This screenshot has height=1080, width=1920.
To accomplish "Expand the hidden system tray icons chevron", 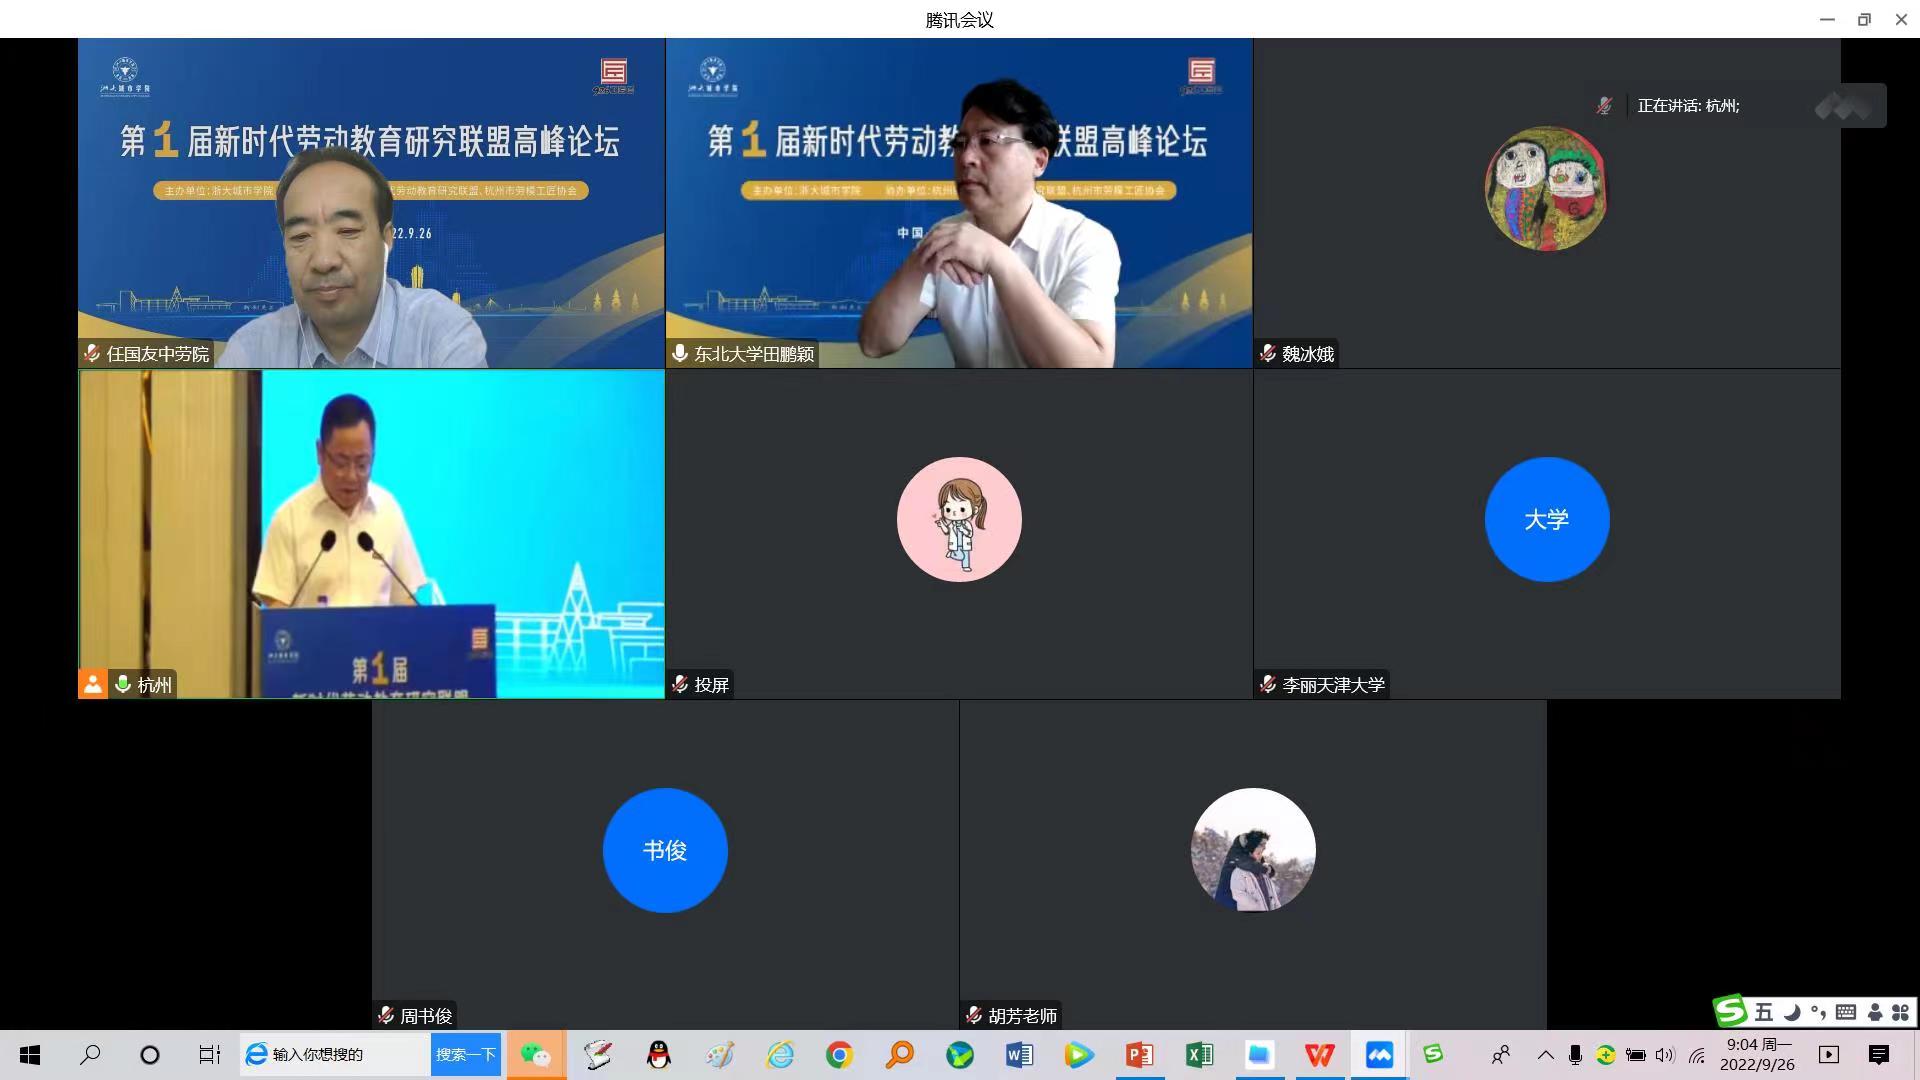I will tap(1545, 1055).
